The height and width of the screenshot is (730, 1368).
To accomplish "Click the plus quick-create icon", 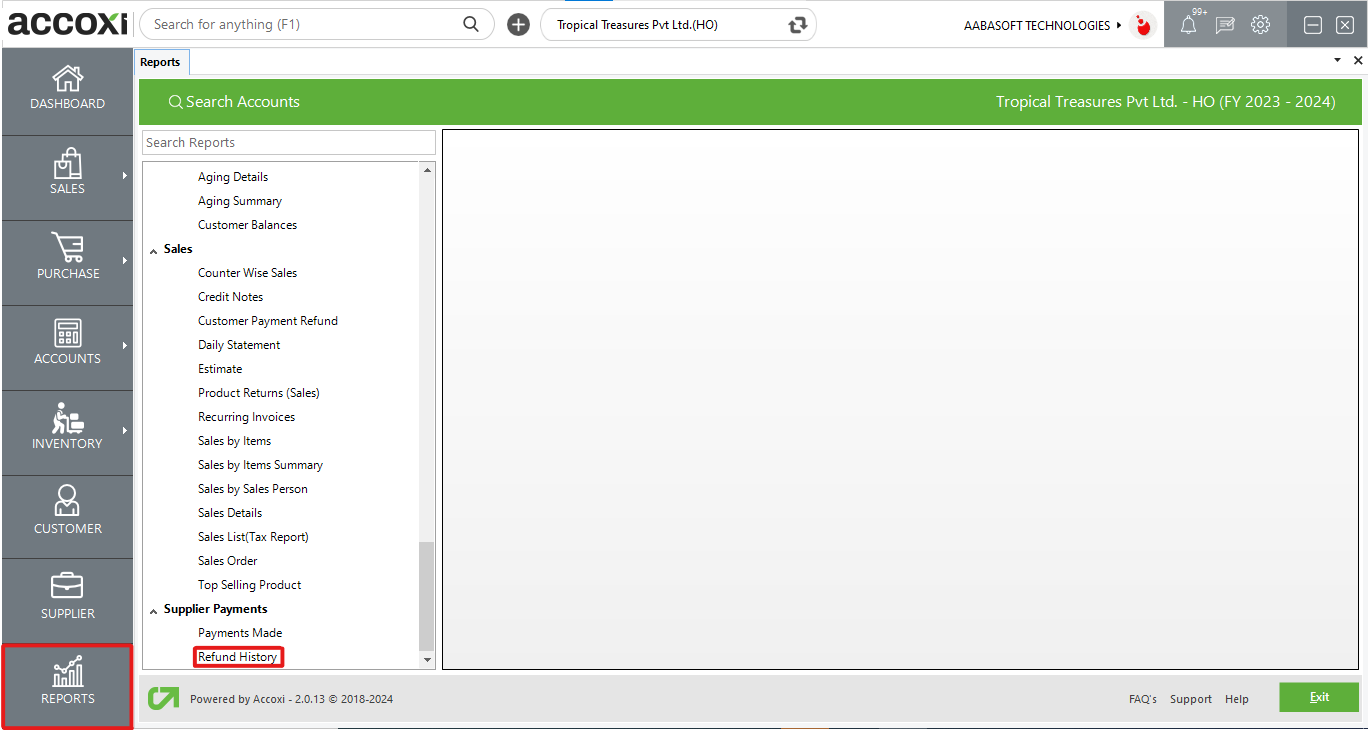I will 518,25.
